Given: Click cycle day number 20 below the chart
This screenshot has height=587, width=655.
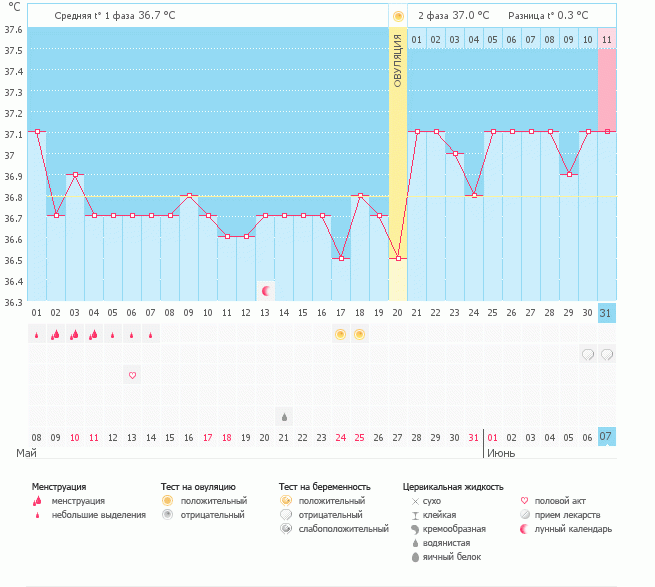Looking at the screenshot, I should coord(397,313).
